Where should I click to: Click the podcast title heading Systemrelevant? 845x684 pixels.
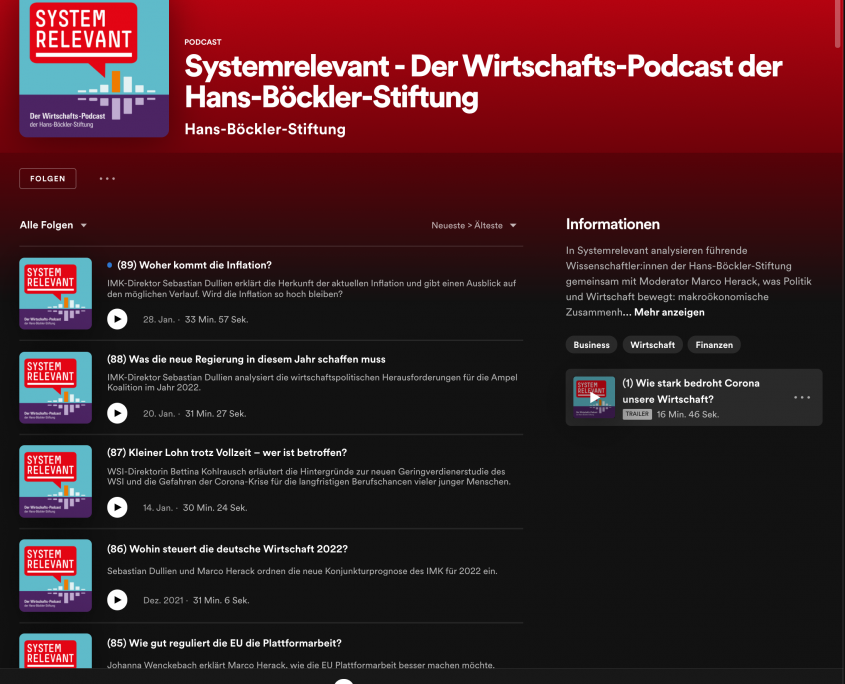[x=483, y=81]
